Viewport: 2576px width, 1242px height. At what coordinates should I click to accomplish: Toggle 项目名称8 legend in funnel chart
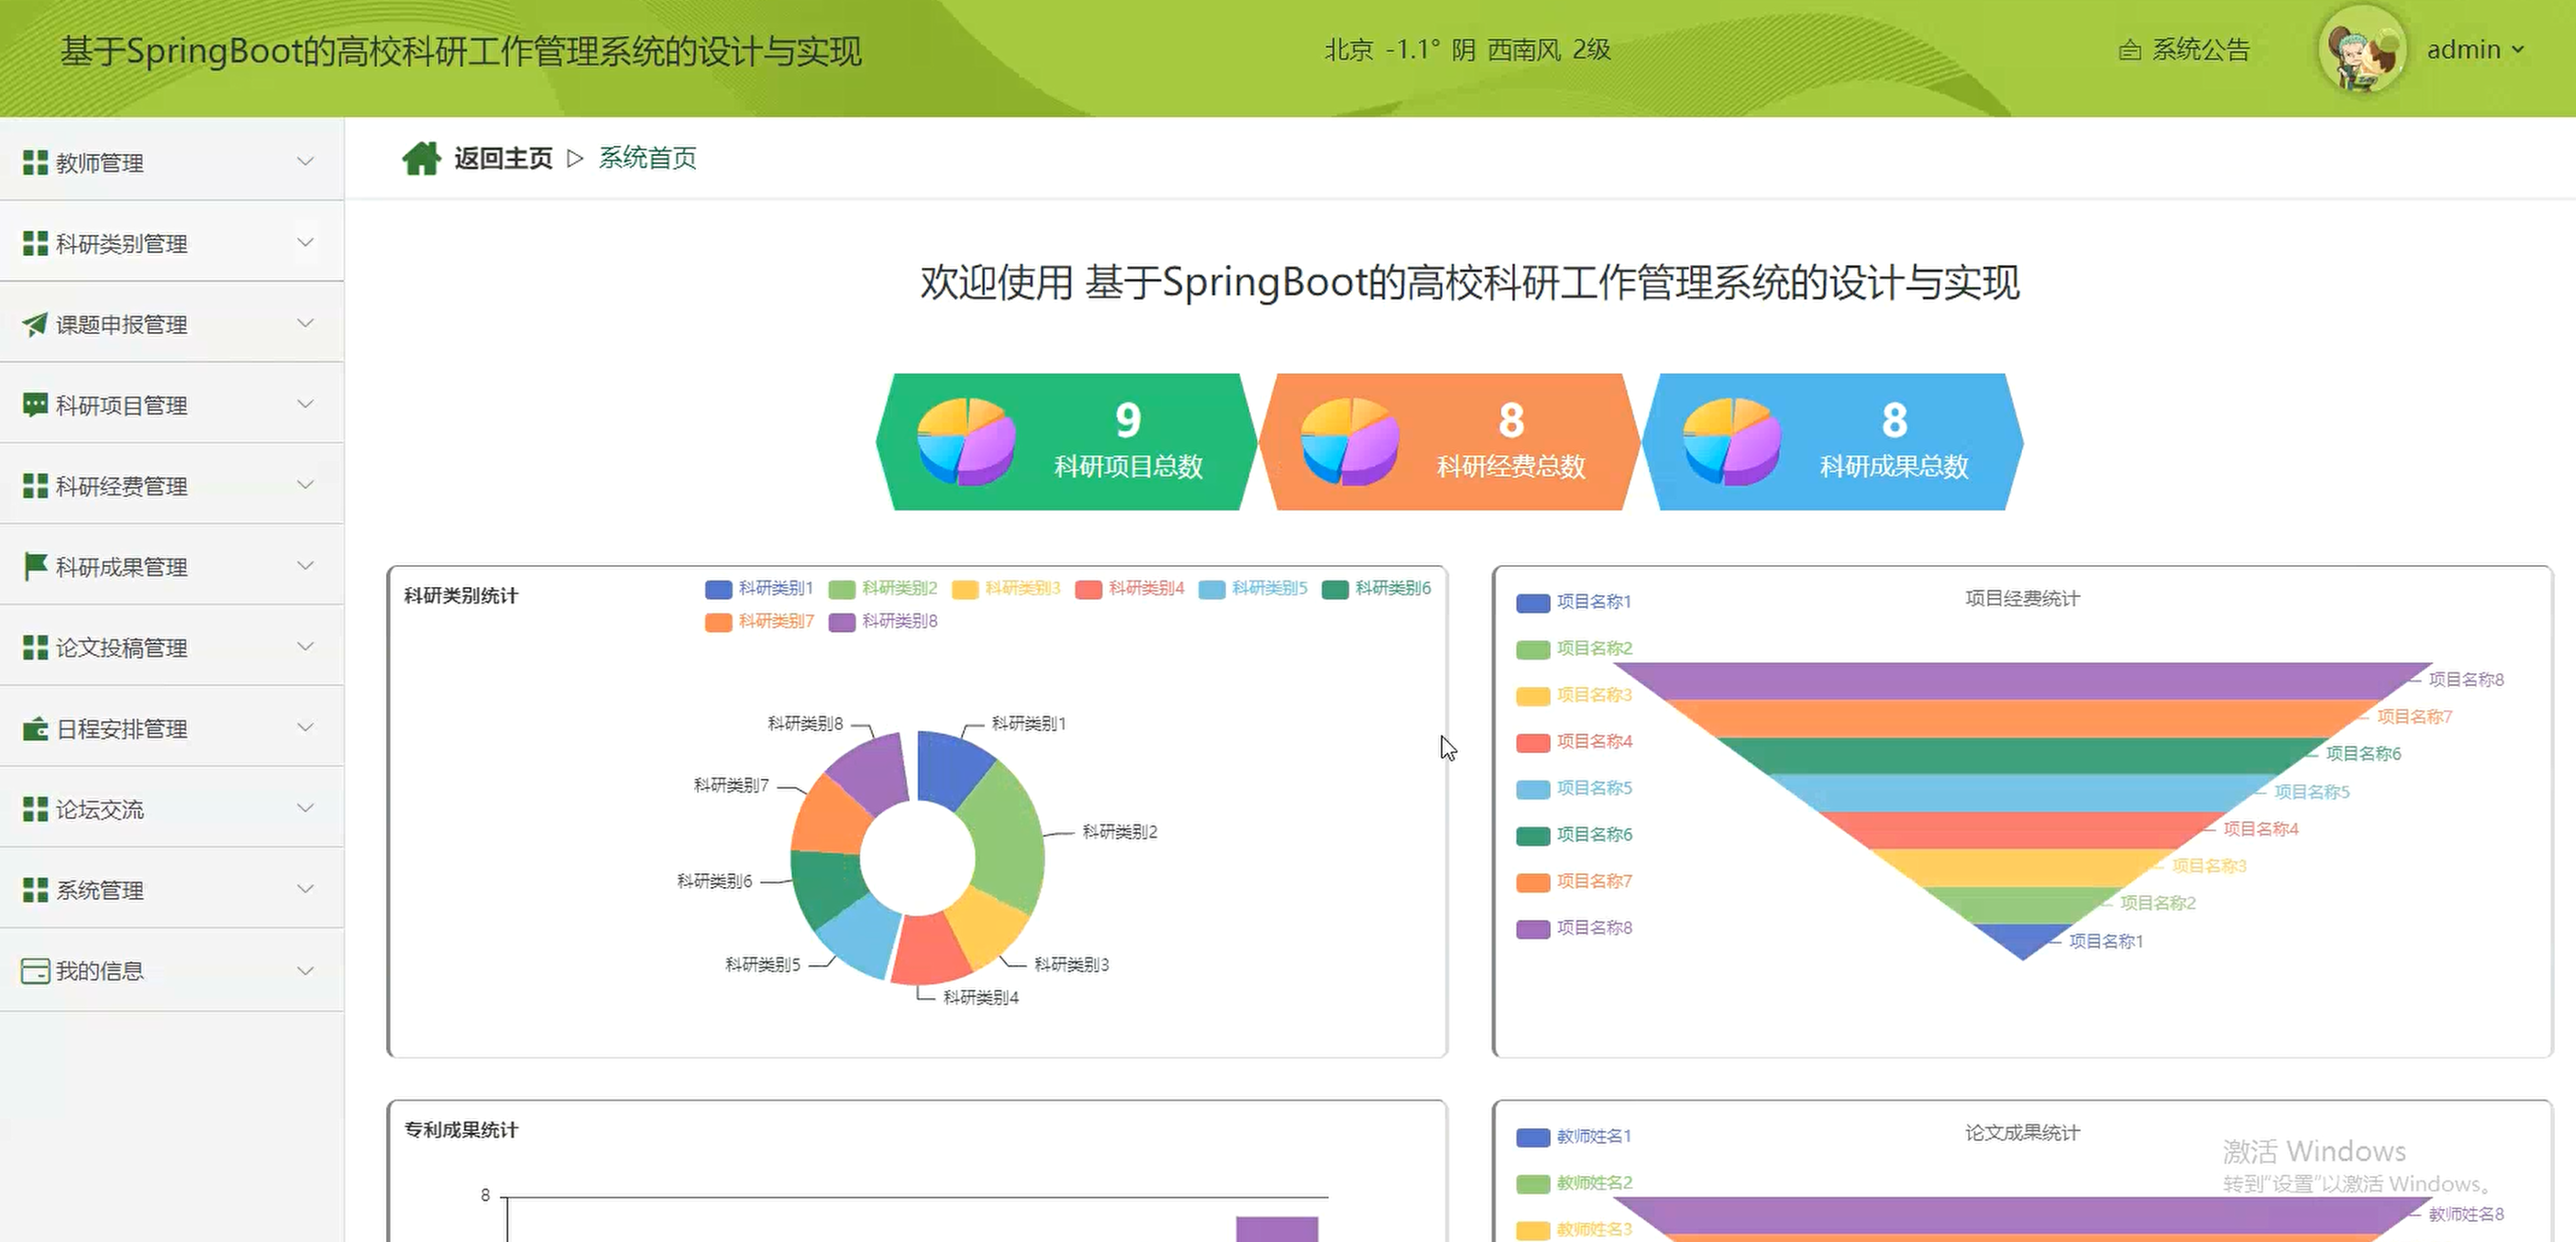coord(1574,928)
